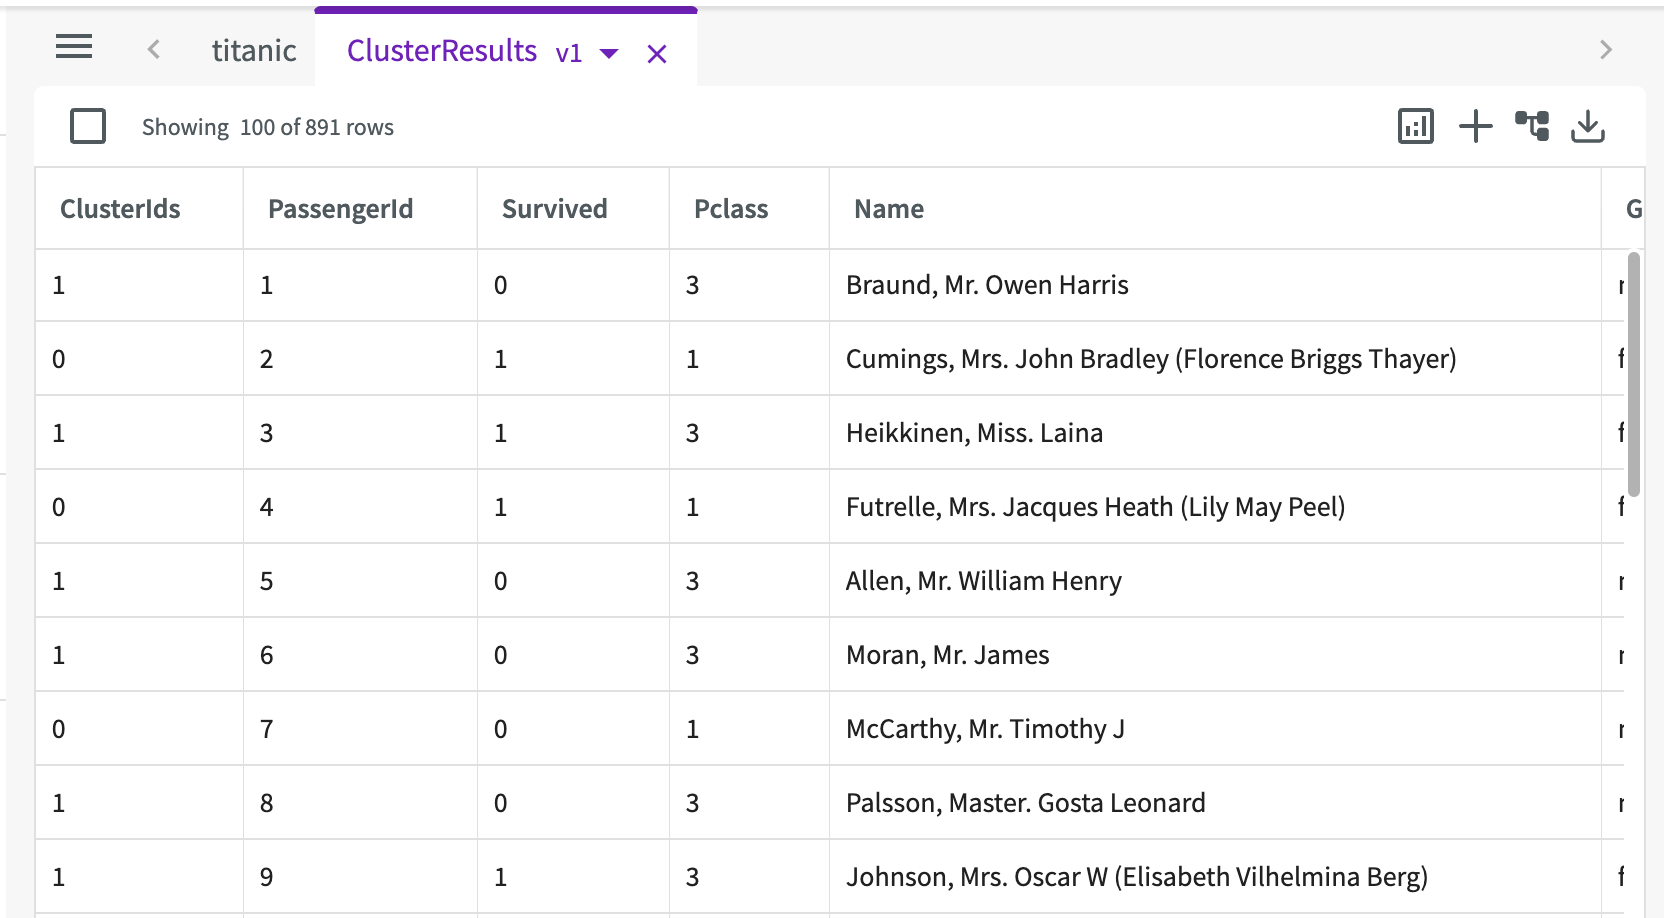Click the plus add icon

pos(1476,126)
